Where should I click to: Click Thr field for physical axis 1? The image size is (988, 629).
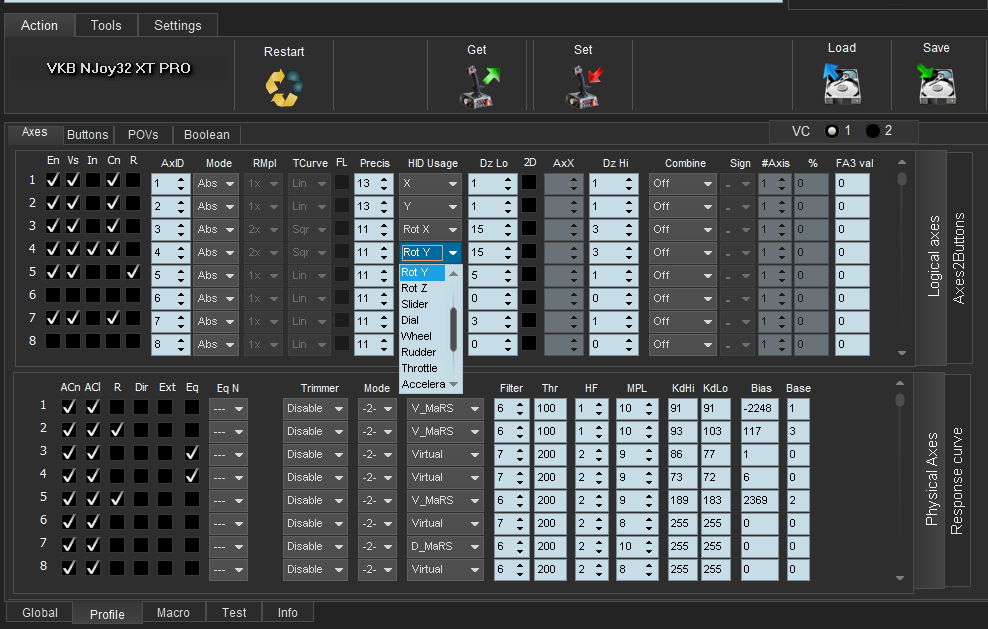click(x=550, y=408)
